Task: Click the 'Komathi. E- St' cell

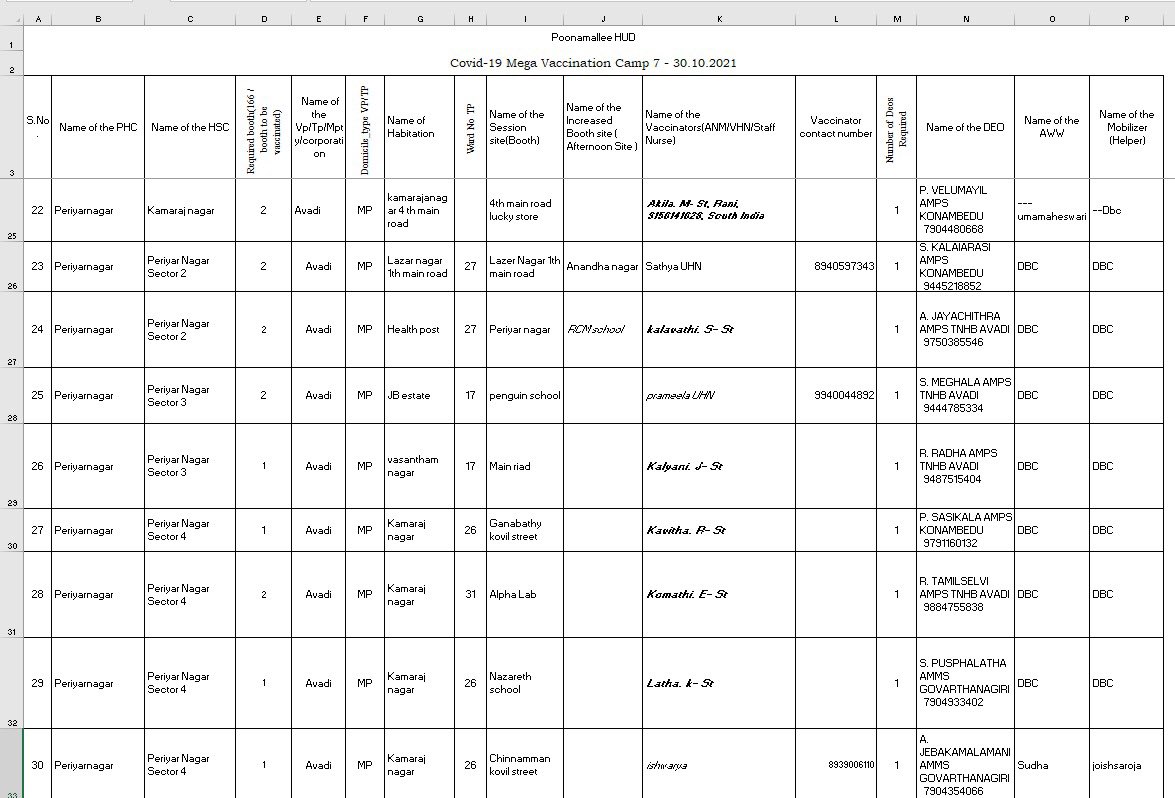Action: pos(719,595)
